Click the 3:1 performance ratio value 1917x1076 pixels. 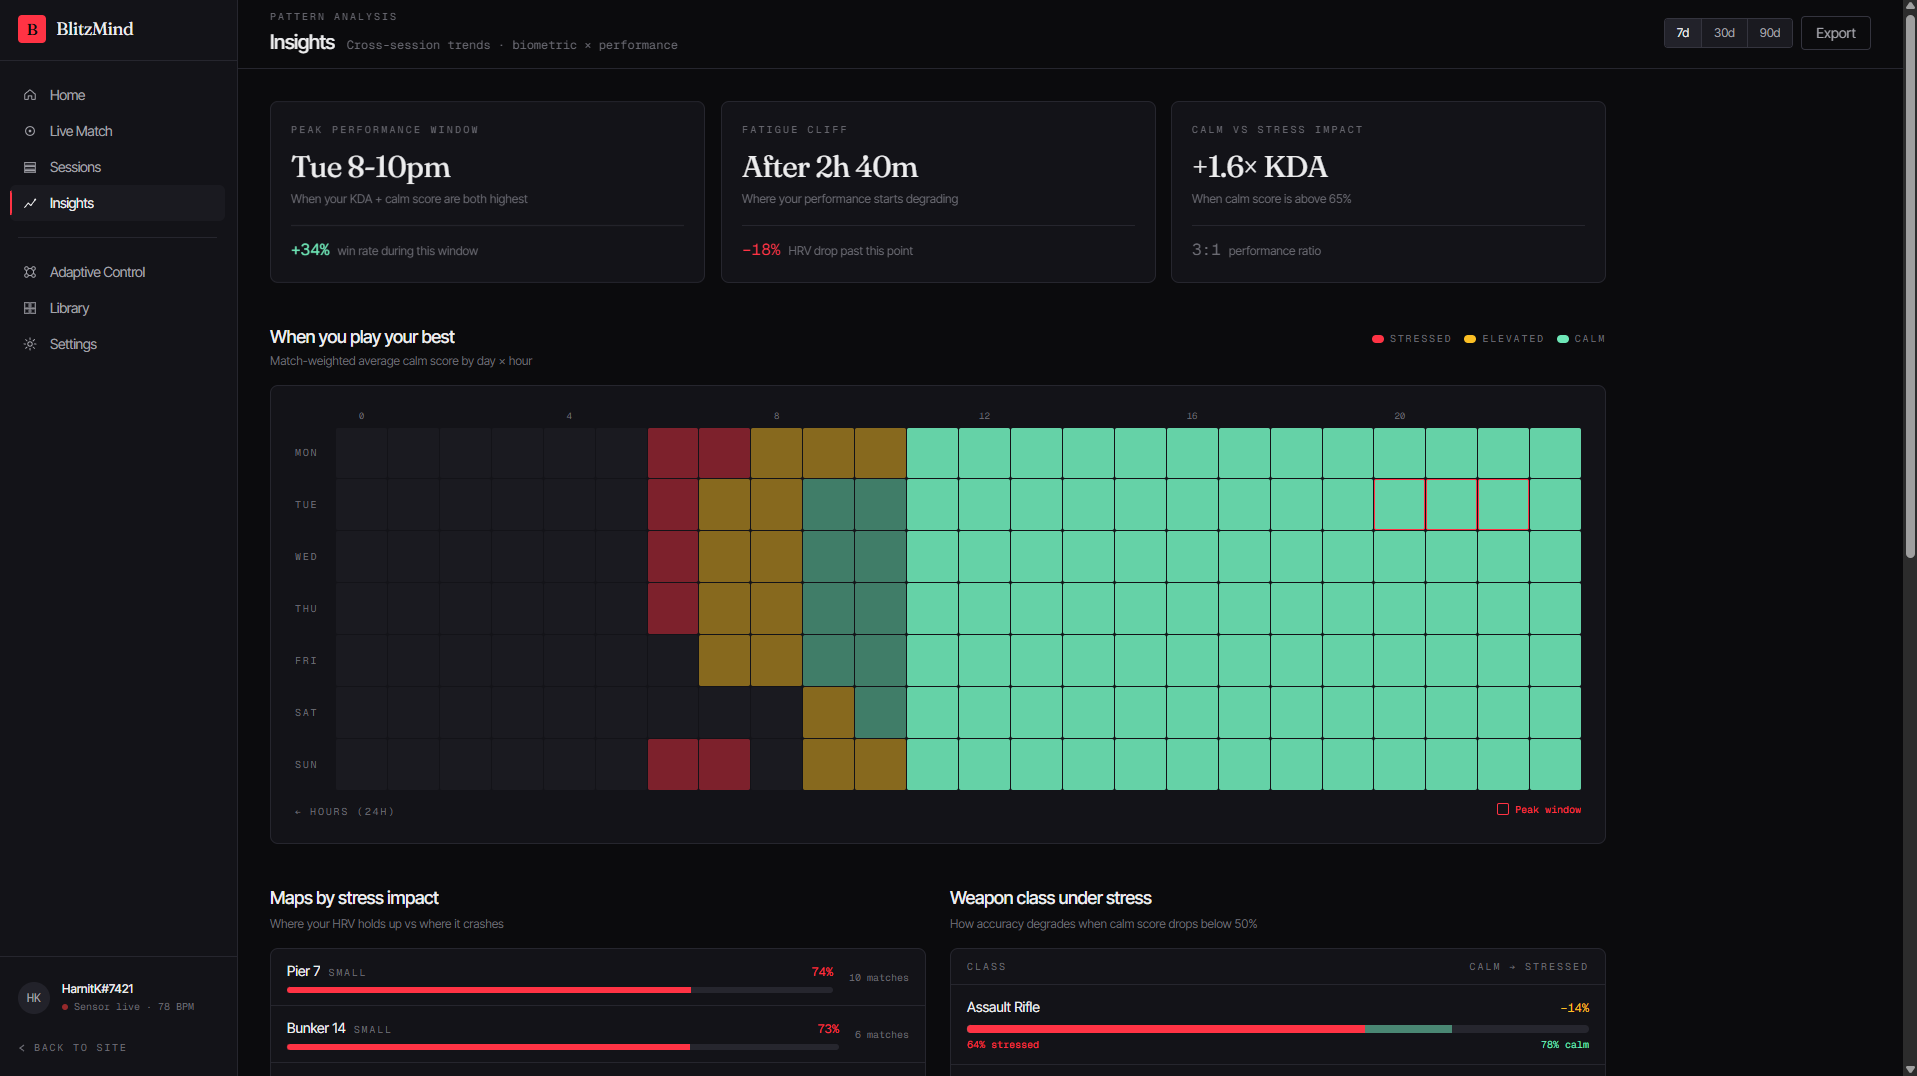pyautogui.click(x=1206, y=250)
